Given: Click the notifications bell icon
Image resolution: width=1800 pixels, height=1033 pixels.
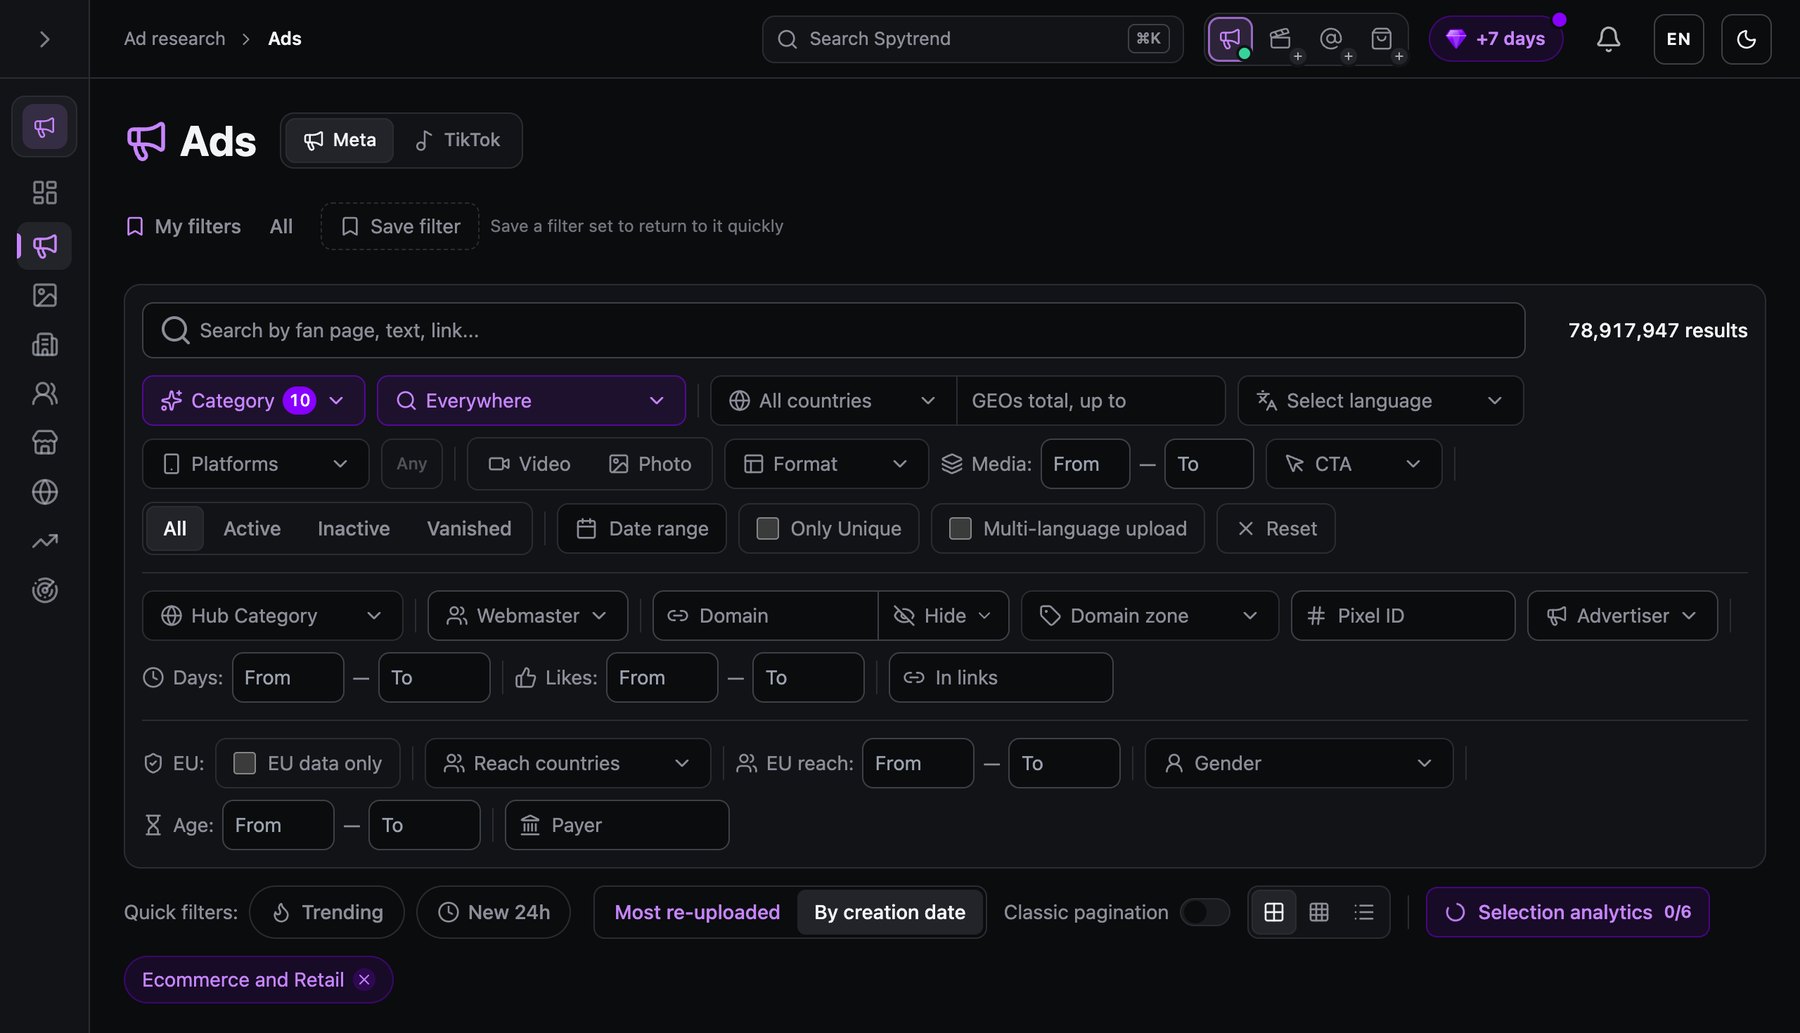Looking at the screenshot, I should (x=1608, y=39).
